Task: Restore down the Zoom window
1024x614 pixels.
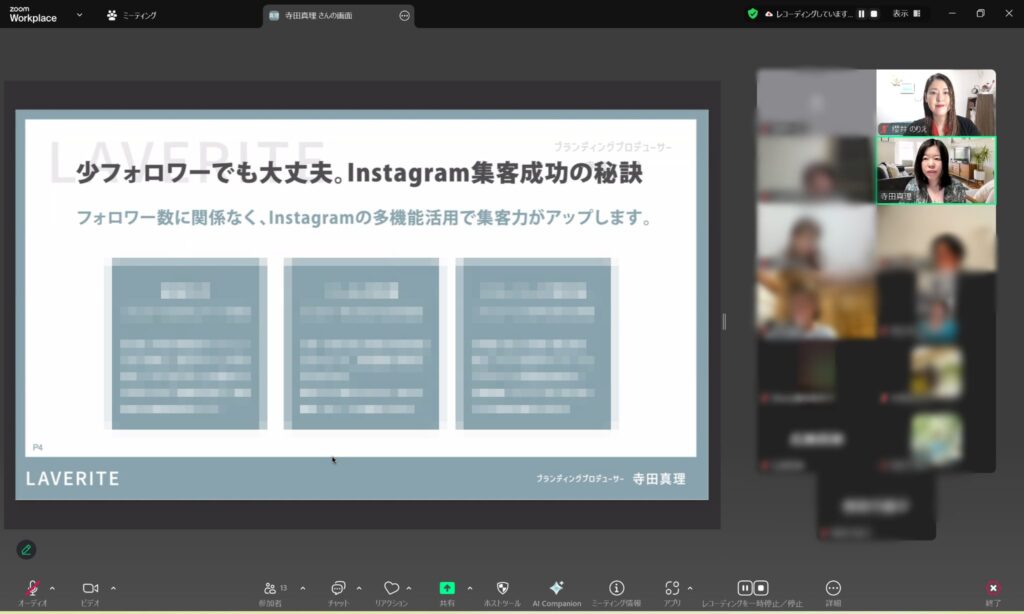Action: (980, 14)
